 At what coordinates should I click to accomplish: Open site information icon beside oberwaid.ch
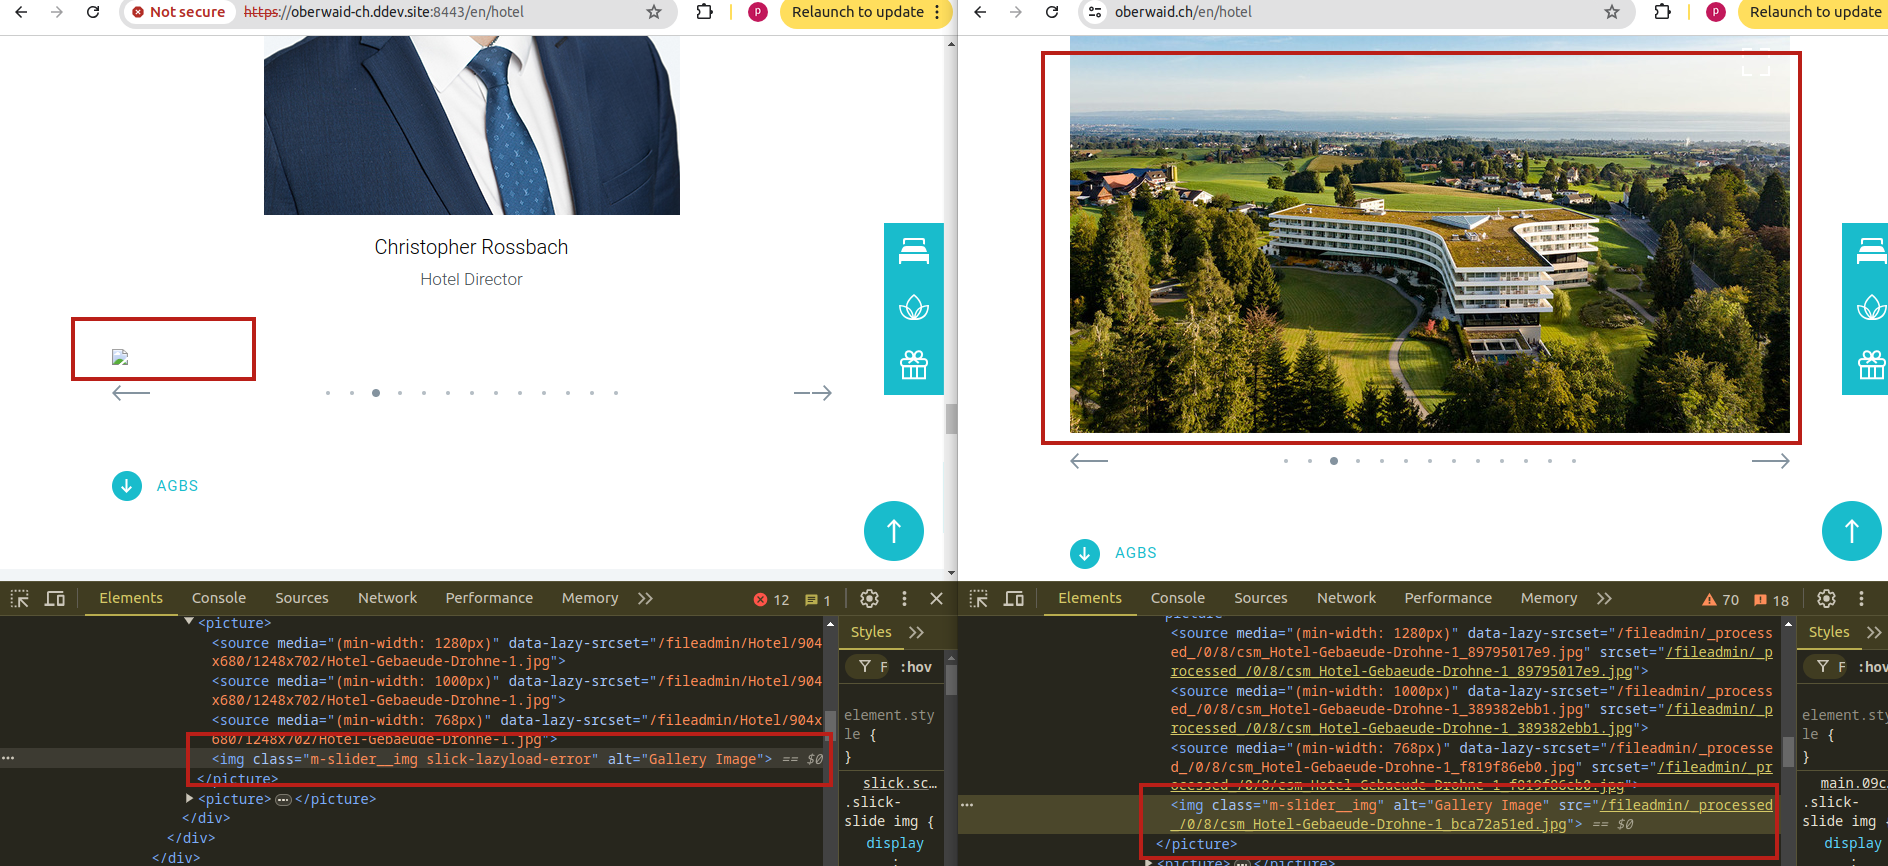click(x=1095, y=12)
